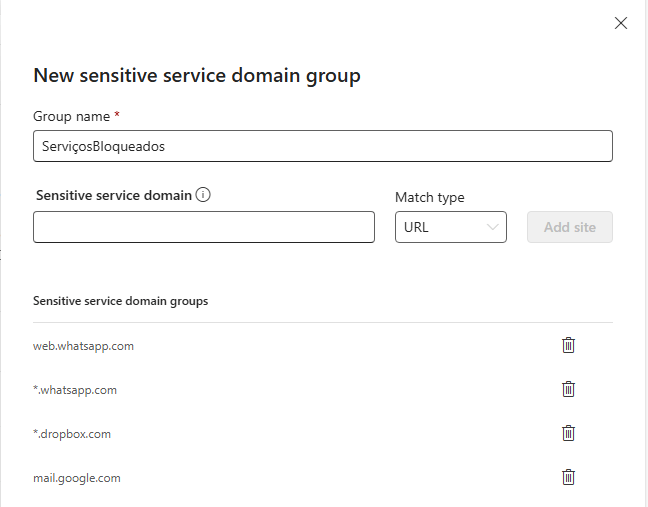Click the Group name label
This screenshot has height=507, width=648.
(71, 117)
